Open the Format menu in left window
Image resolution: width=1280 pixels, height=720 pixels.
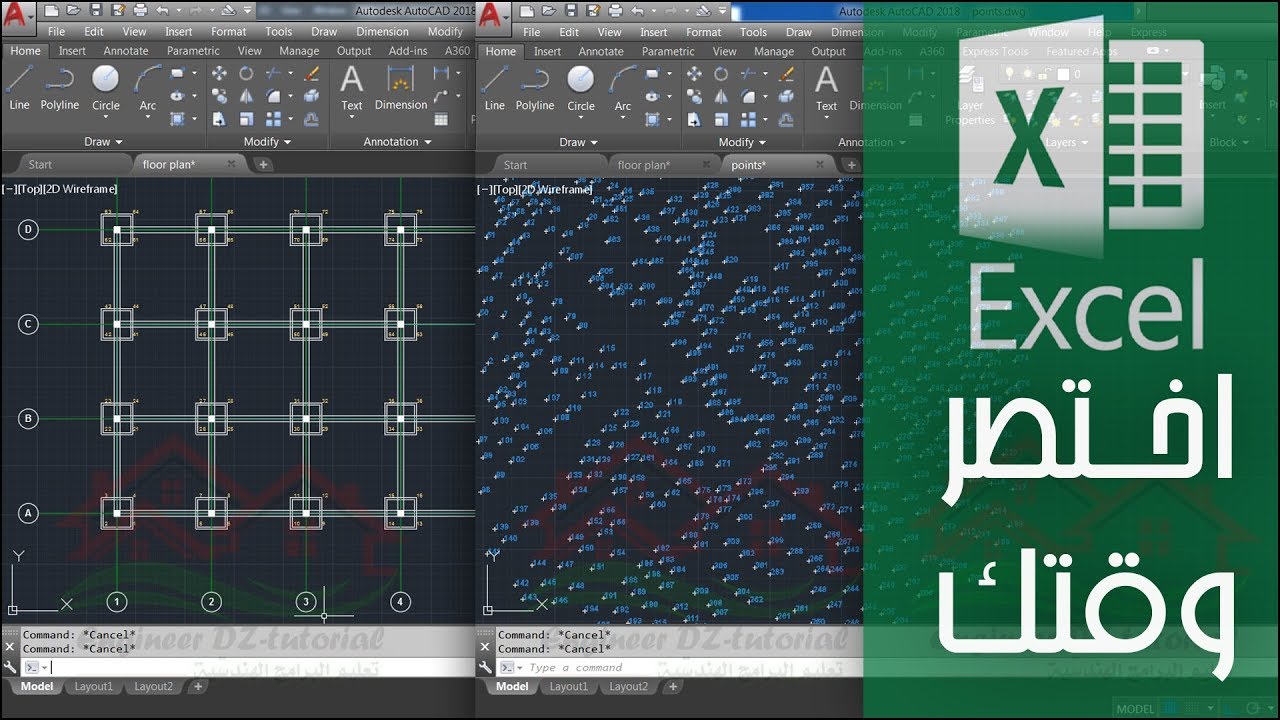[229, 32]
